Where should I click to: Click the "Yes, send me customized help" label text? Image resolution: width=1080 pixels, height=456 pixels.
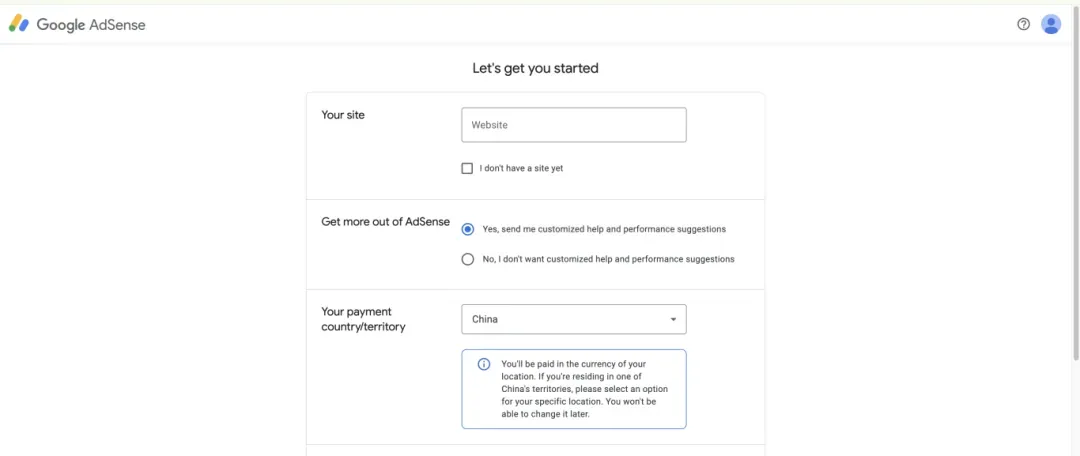point(604,229)
